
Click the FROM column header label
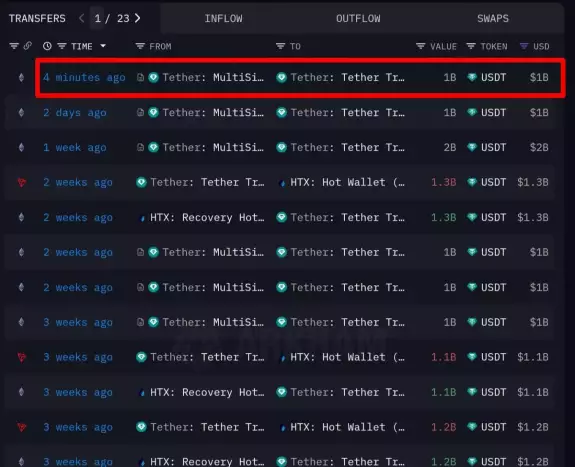click(160, 47)
